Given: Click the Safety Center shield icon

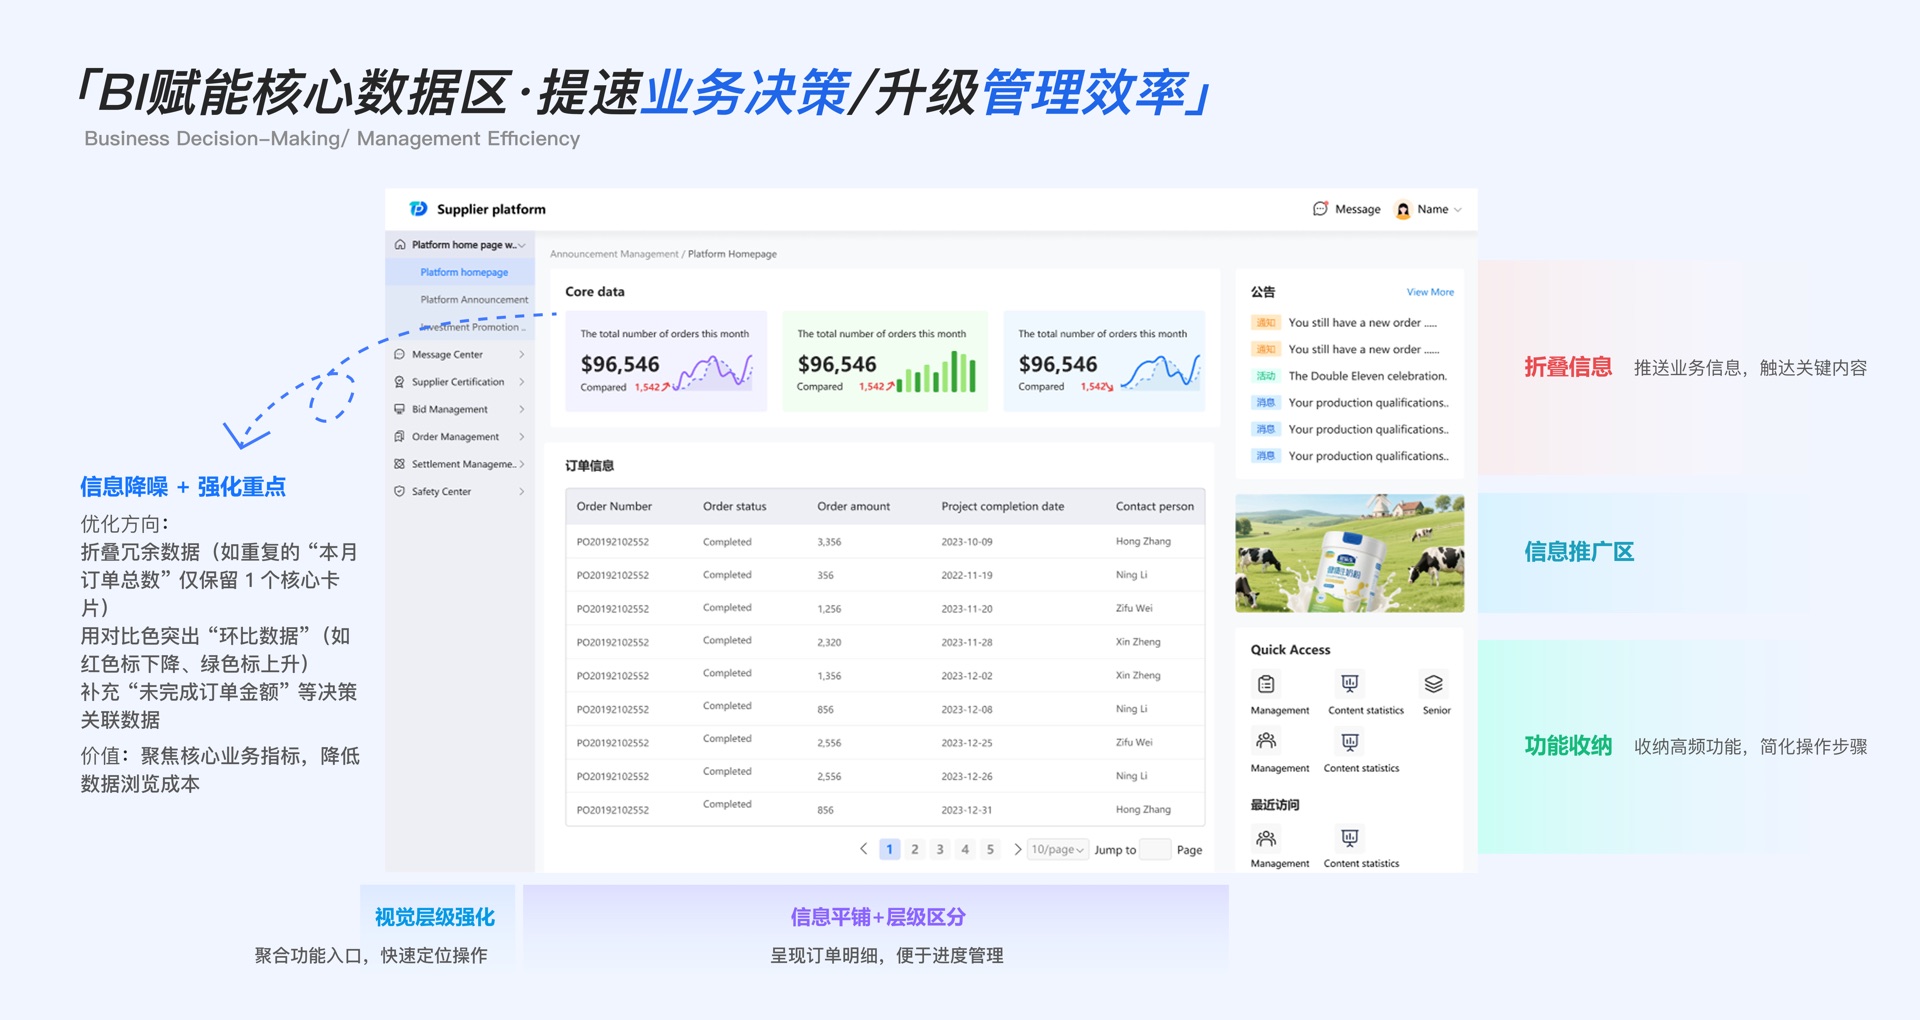Looking at the screenshot, I should click(x=400, y=491).
